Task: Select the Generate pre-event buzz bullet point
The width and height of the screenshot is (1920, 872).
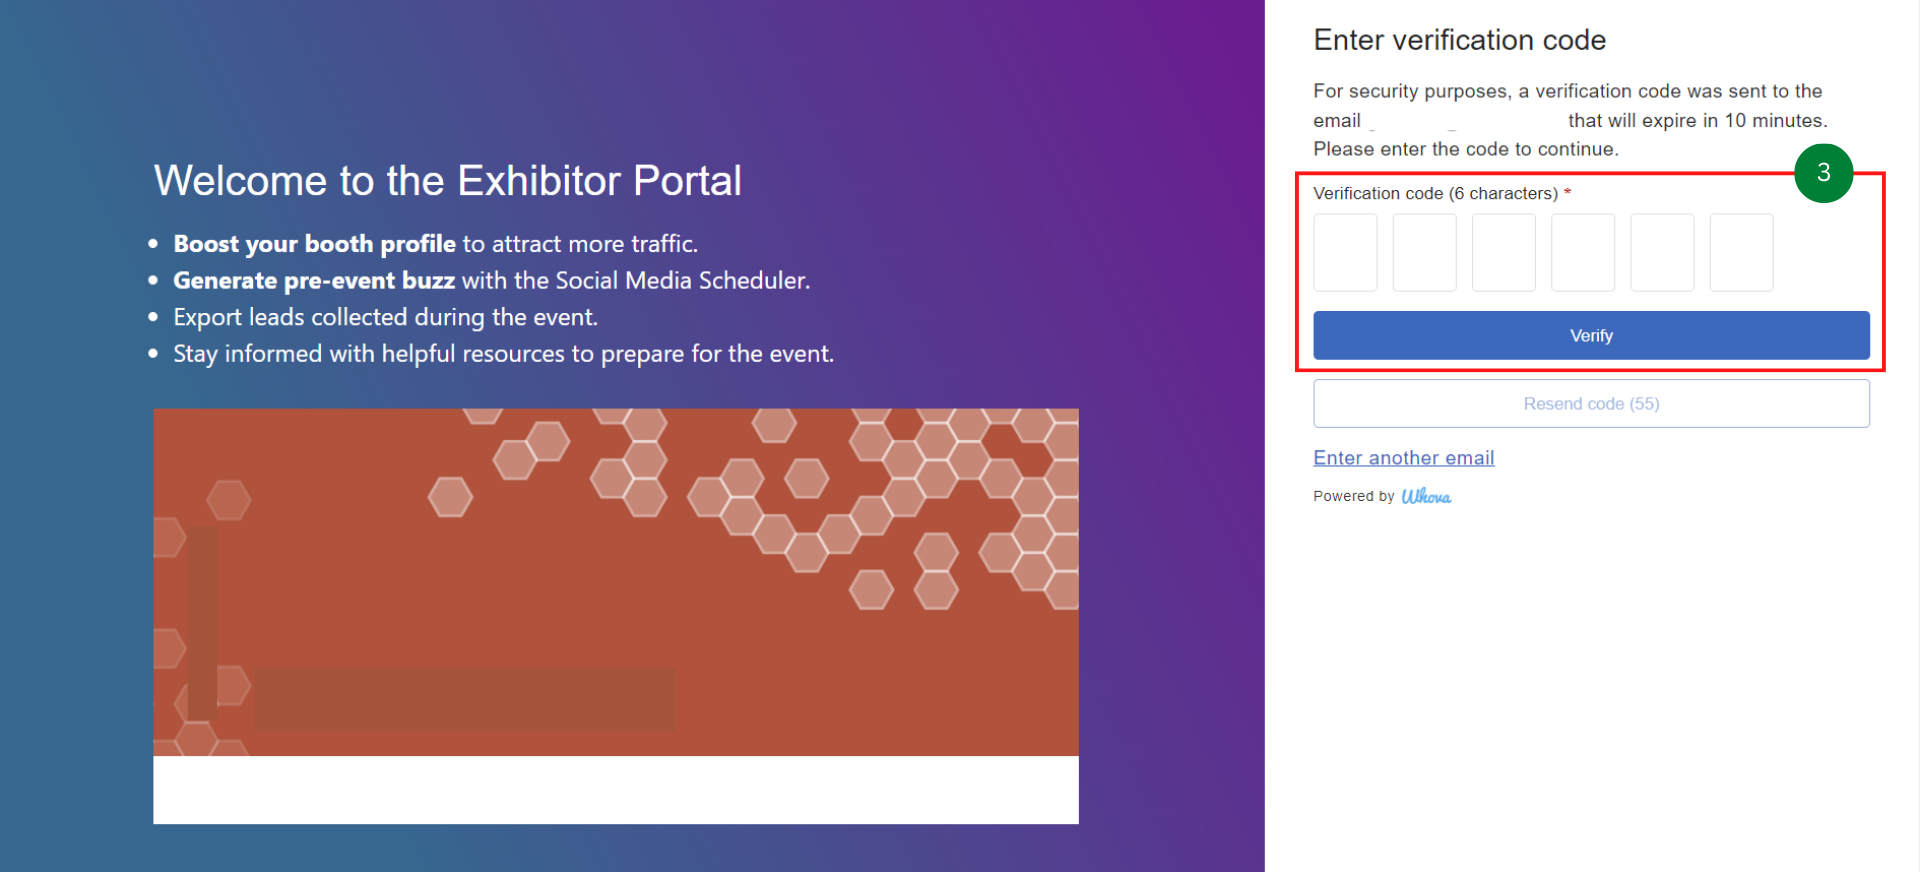Action: pos(492,280)
